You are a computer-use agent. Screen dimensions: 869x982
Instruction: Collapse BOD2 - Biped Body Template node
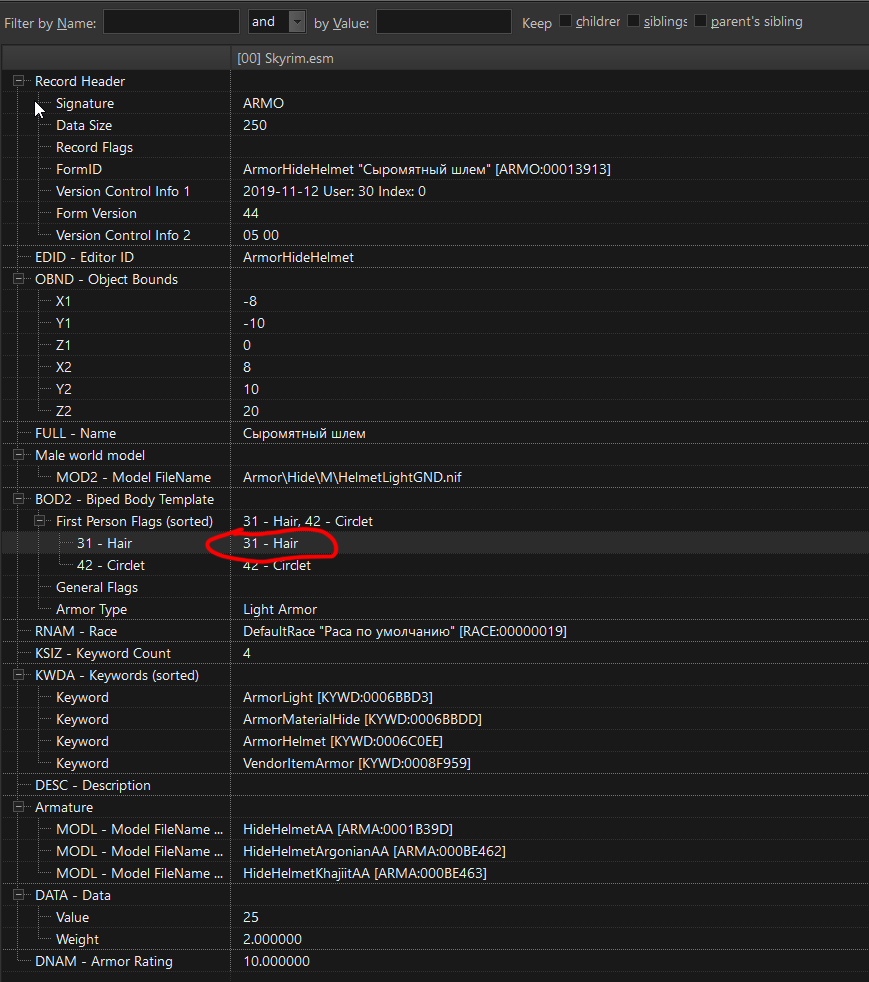[x=19, y=499]
